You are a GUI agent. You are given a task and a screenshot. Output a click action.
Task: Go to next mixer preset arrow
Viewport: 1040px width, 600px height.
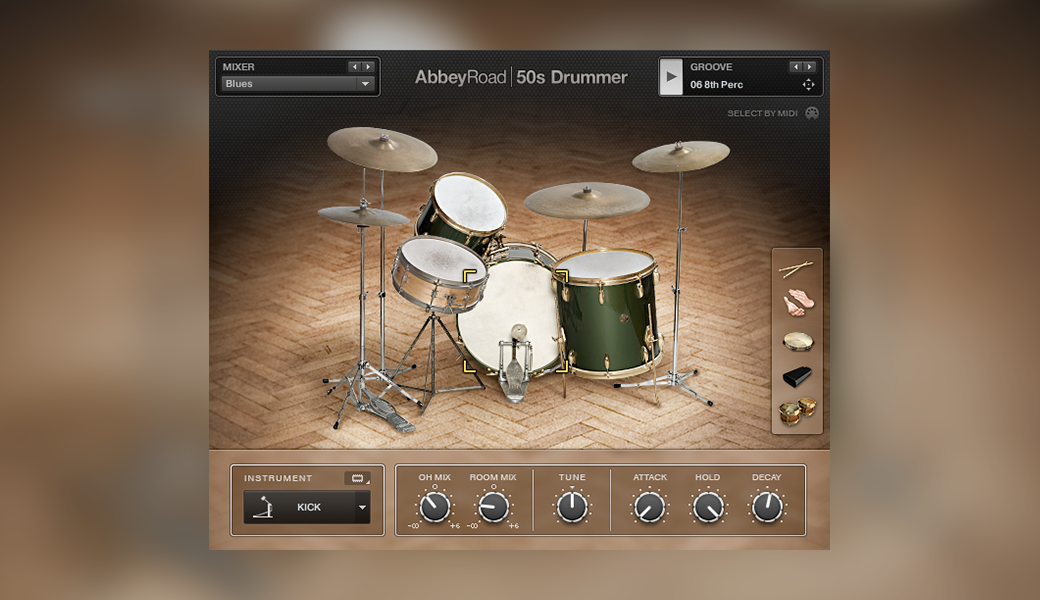pos(368,67)
